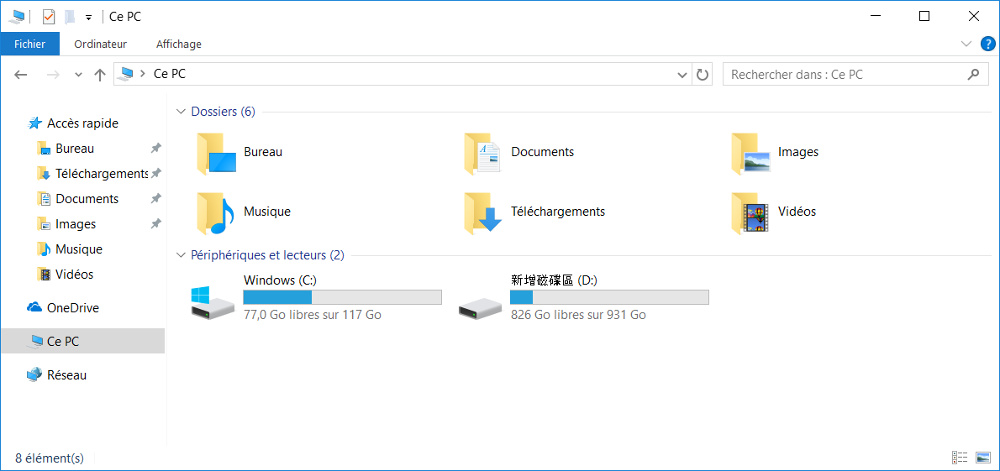Screen dimensions: 1000x471
Task: Refresh the current location
Action: point(703,75)
